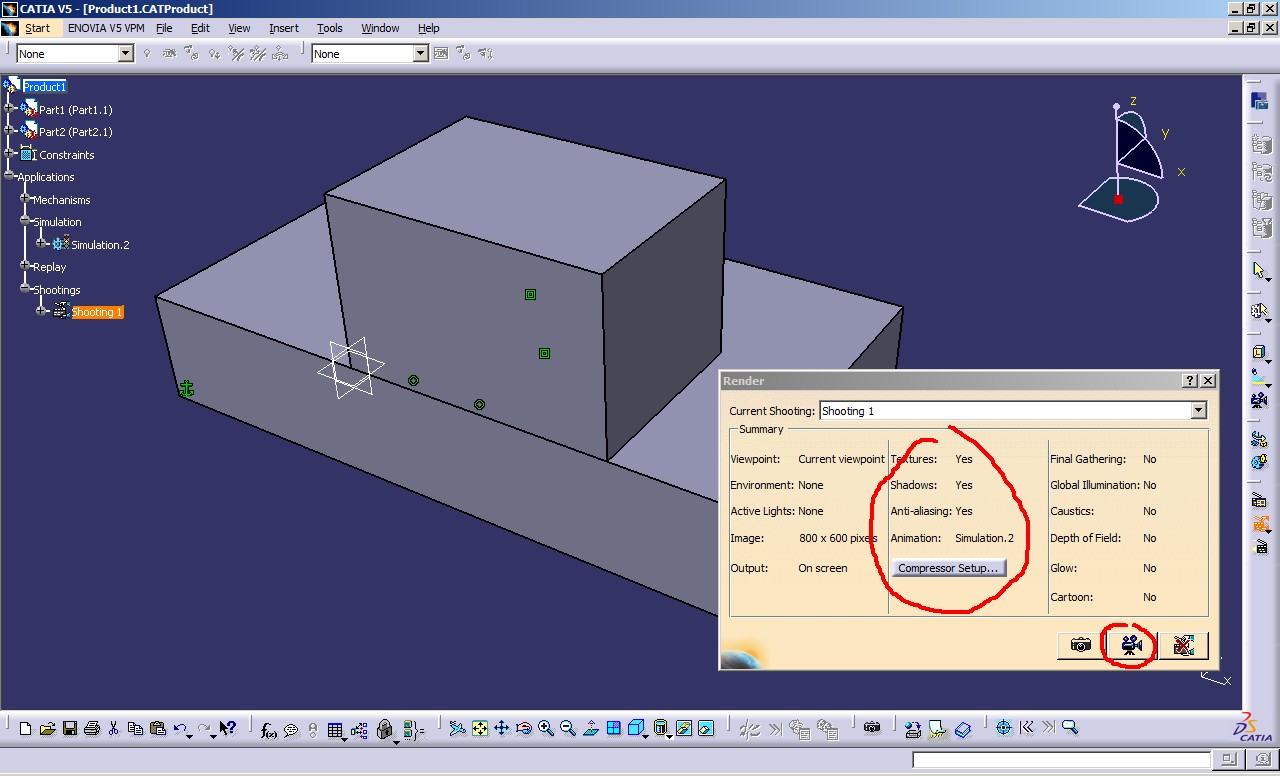Click the Open file folder icon
Image resolution: width=1280 pixels, height=776 pixels.
[47, 729]
